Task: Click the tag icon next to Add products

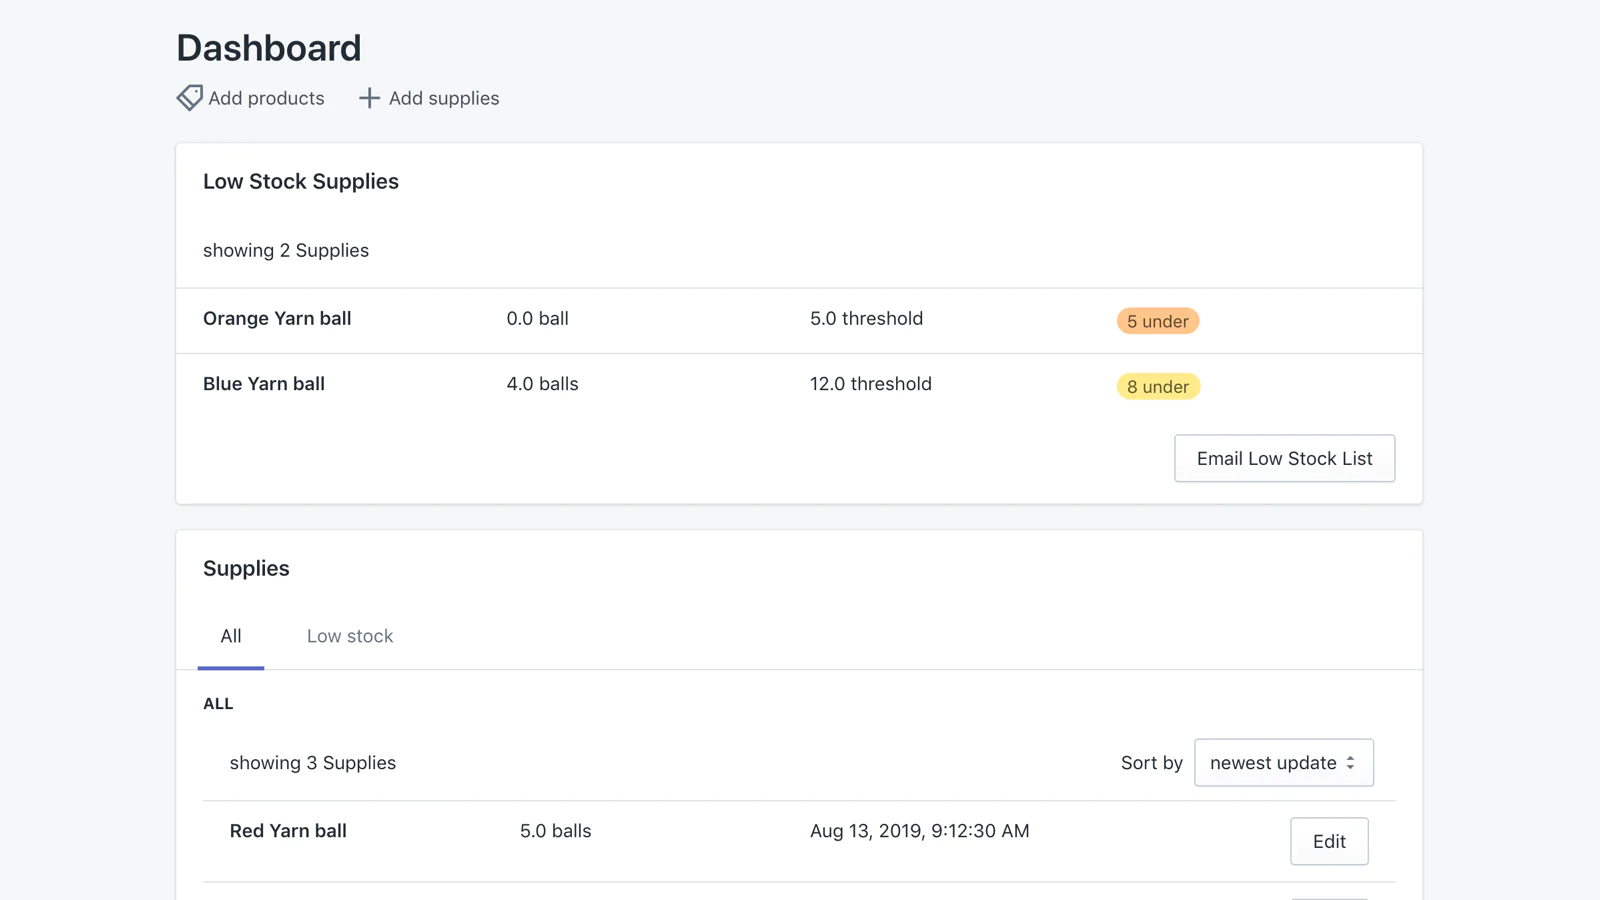Action: pyautogui.click(x=189, y=97)
